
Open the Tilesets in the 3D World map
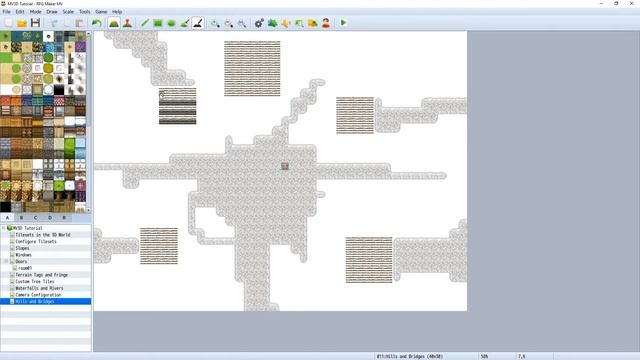point(42,235)
